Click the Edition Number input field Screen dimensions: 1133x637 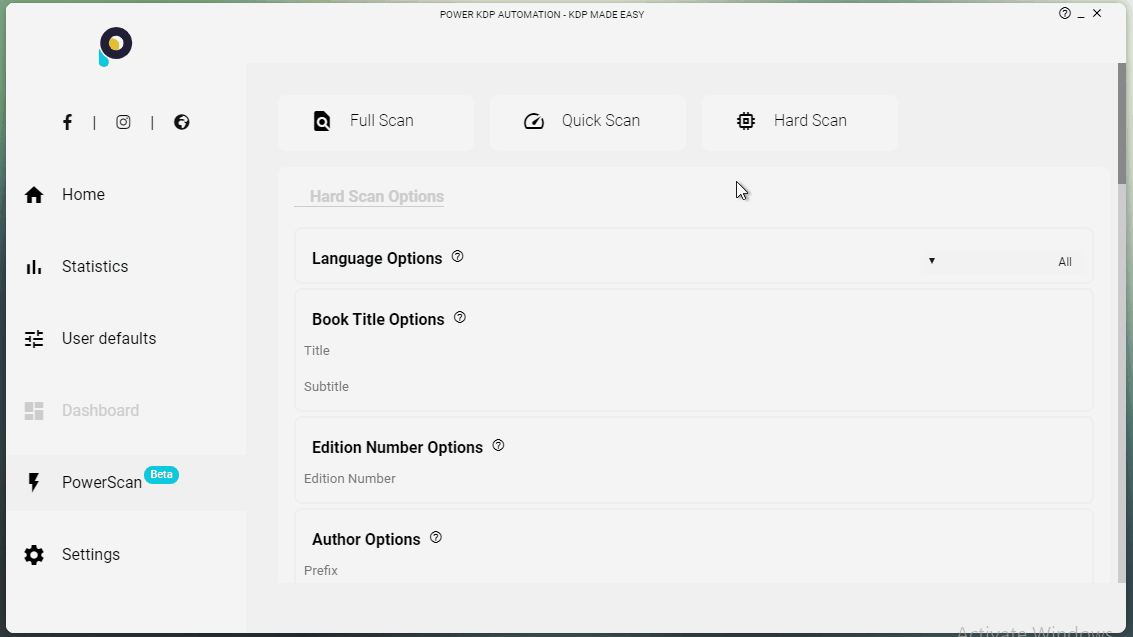[x=694, y=479]
